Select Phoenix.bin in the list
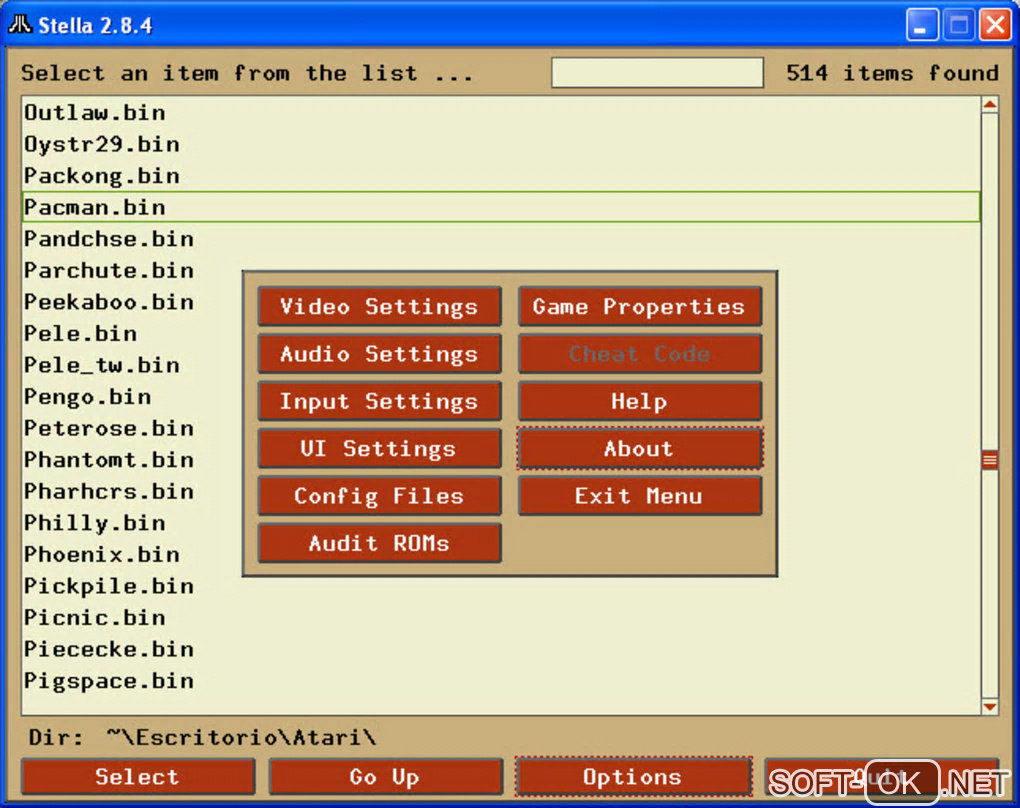The image size is (1020, 808). (132, 554)
